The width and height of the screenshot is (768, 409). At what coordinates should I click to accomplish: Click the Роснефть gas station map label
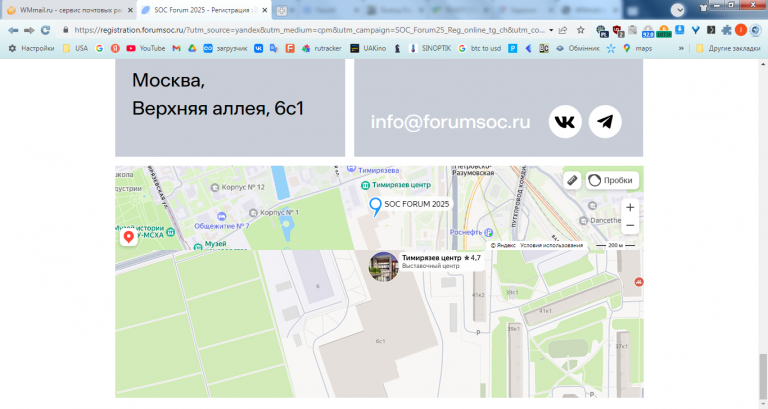click(471, 232)
